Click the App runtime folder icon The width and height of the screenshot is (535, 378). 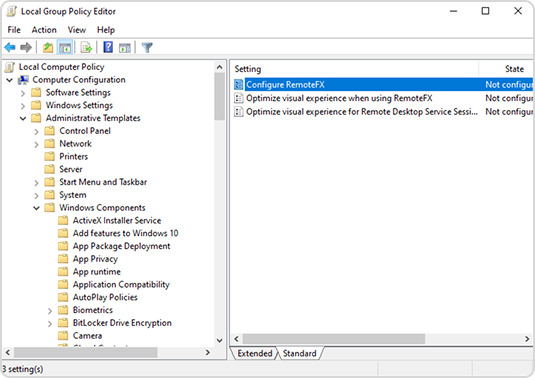pyautogui.click(x=63, y=272)
